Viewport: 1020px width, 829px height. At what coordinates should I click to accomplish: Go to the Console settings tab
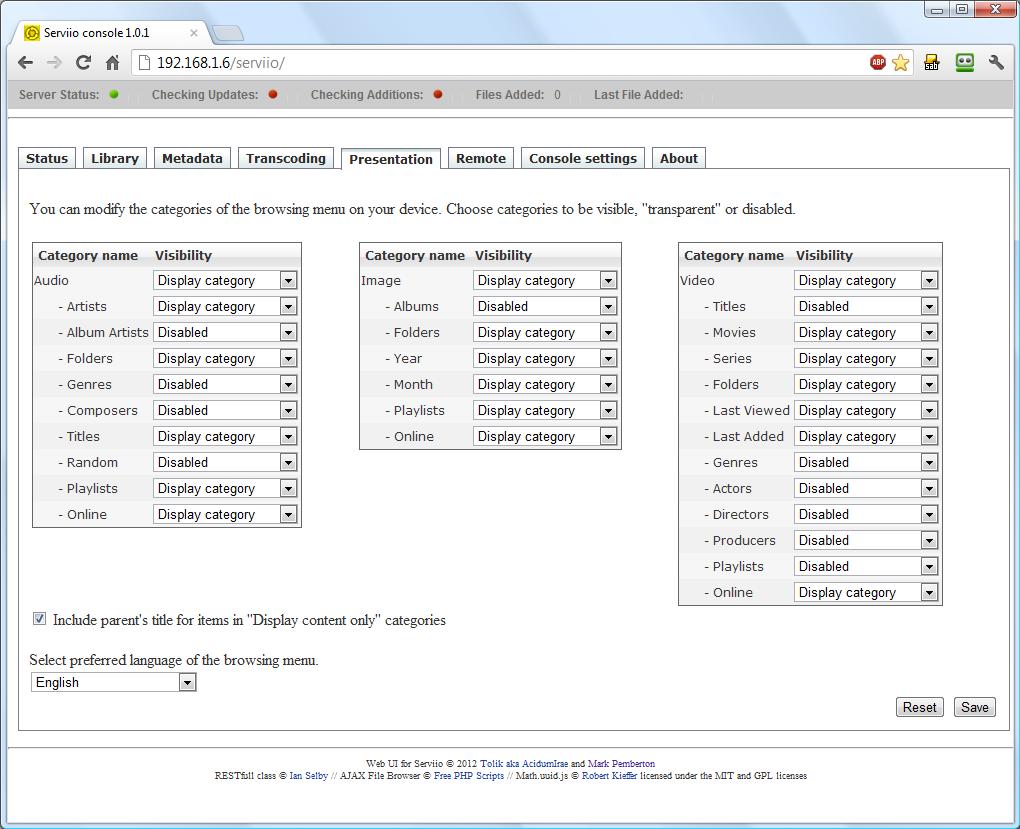pos(583,158)
